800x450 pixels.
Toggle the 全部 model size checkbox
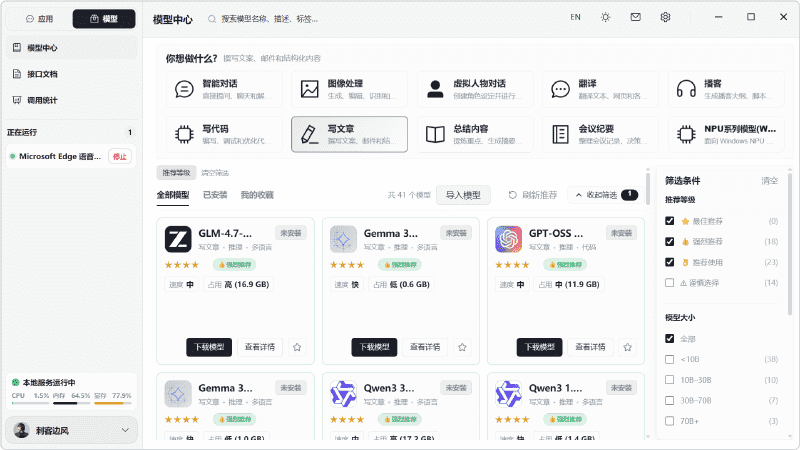tap(669, 339)
